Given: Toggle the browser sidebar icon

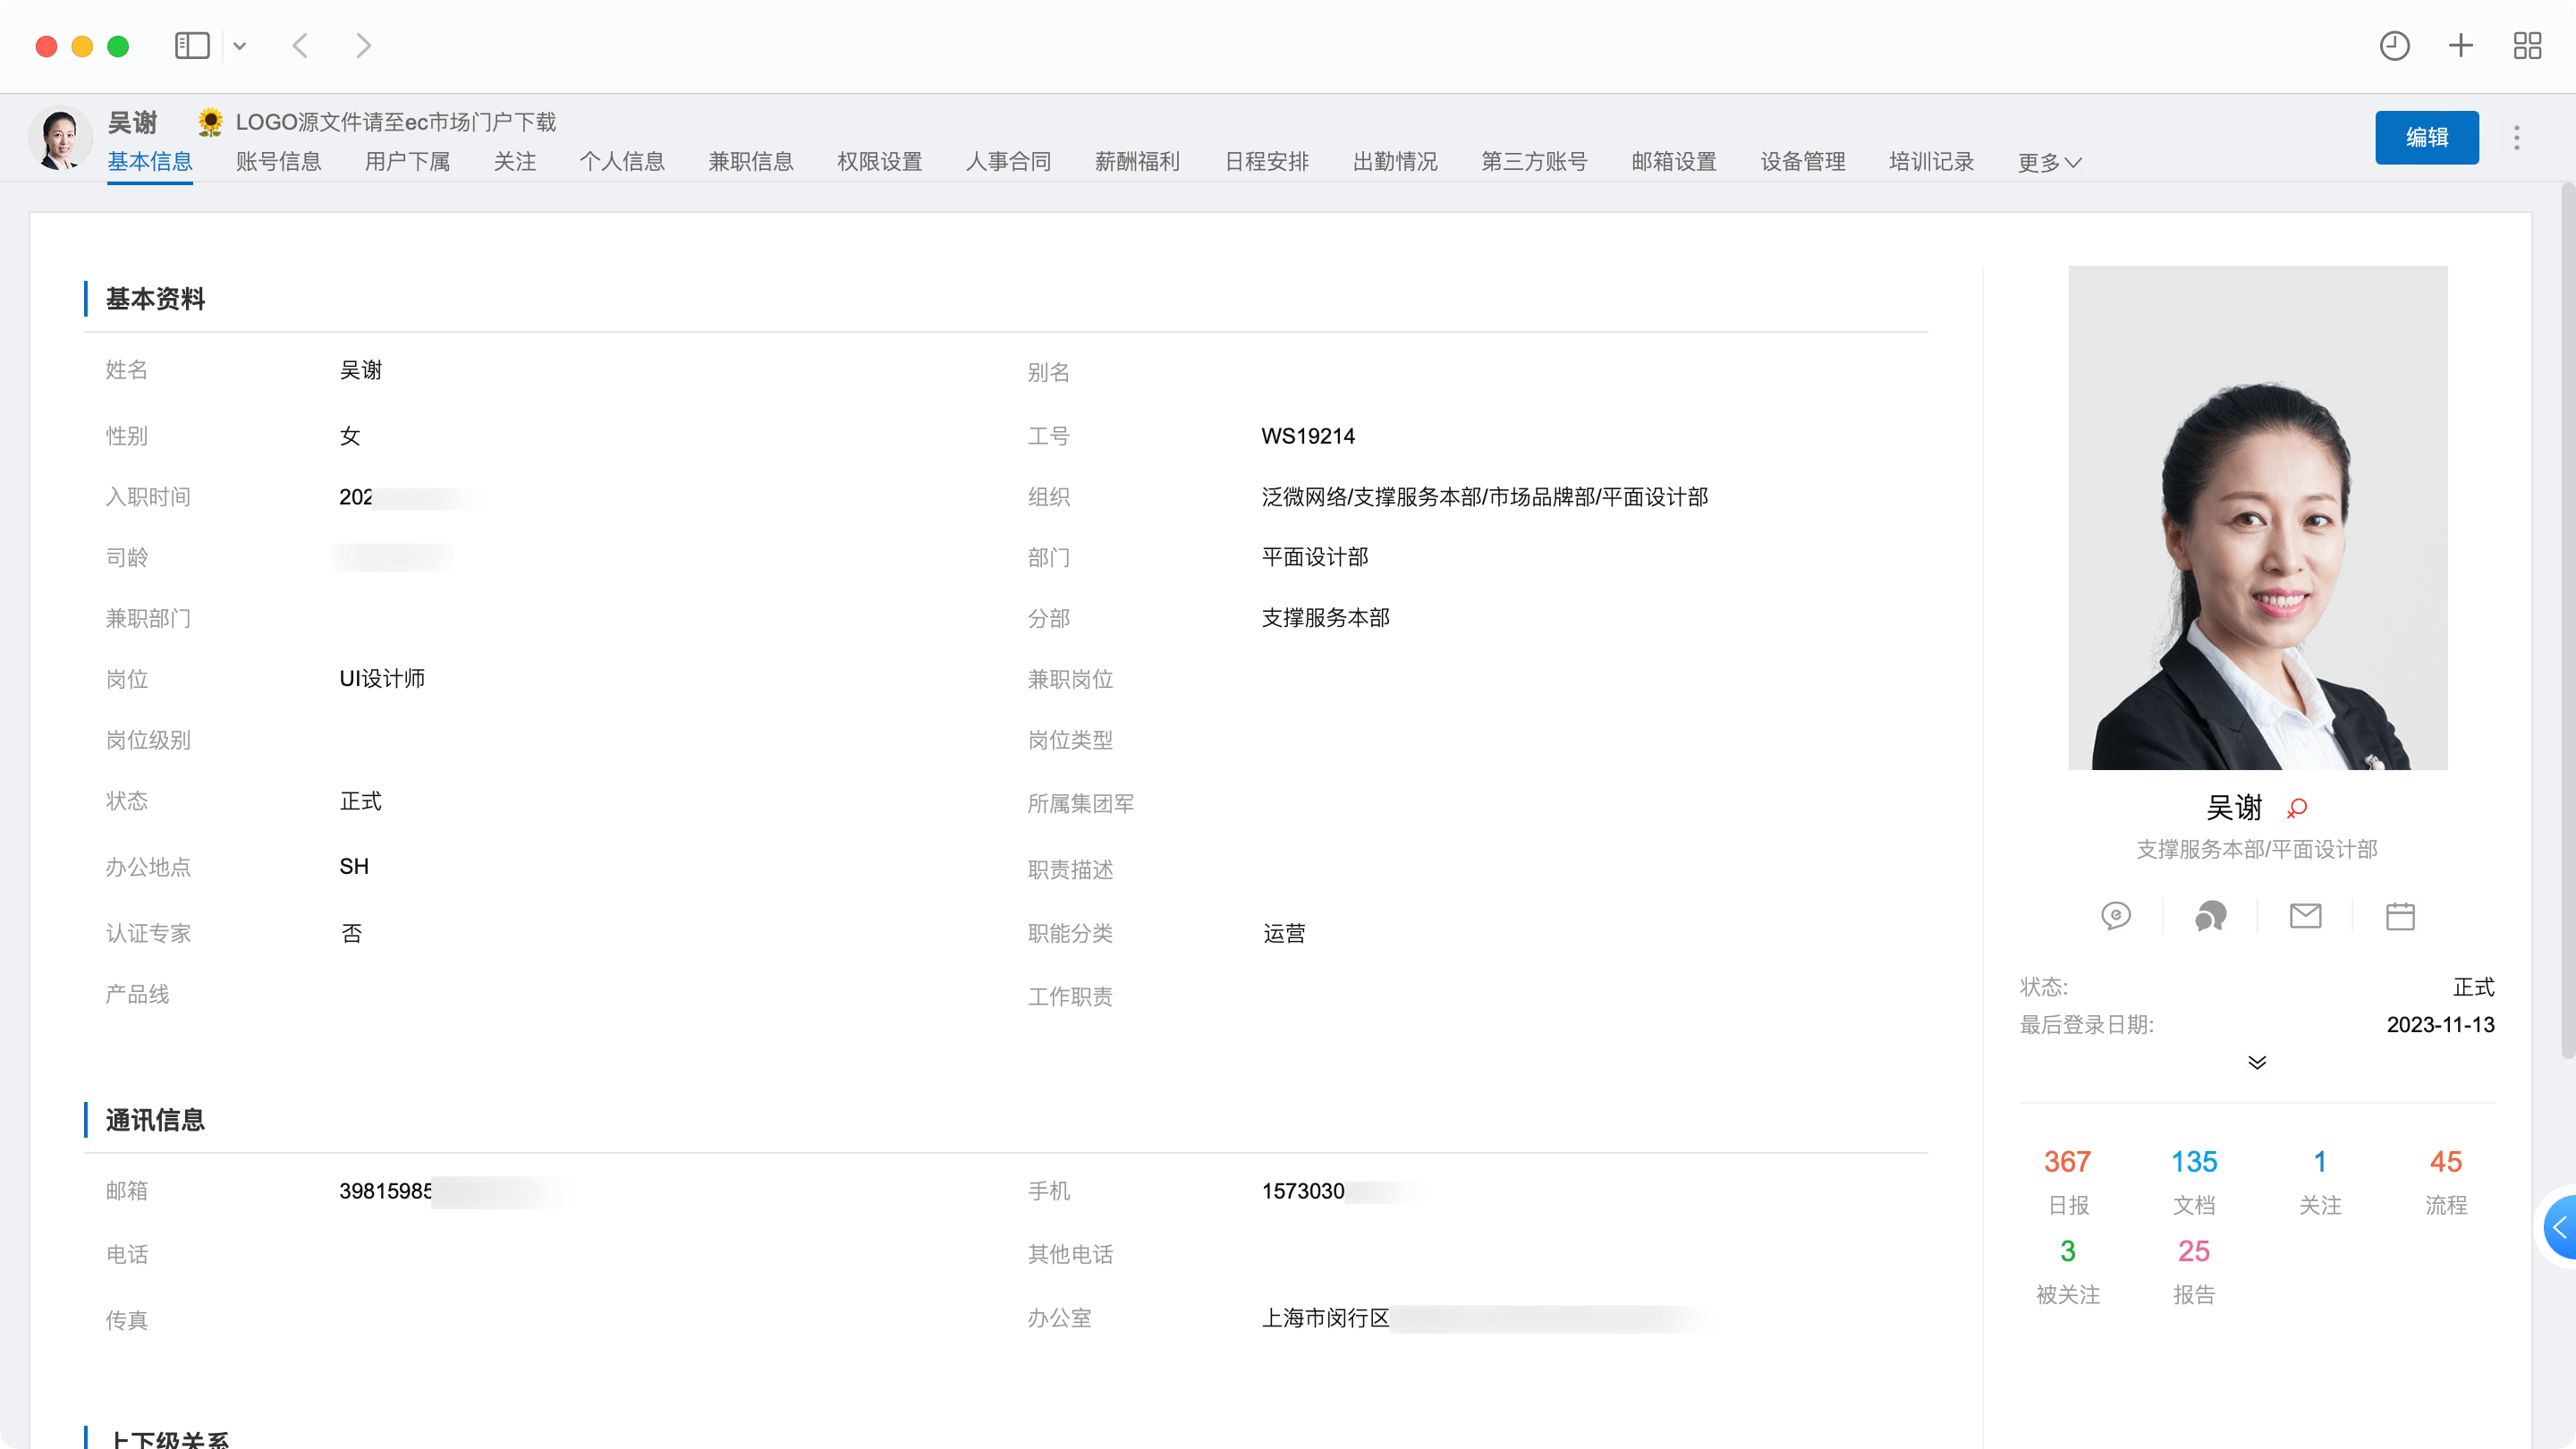Looking at the screenshot, I should [x=192, y=46].
